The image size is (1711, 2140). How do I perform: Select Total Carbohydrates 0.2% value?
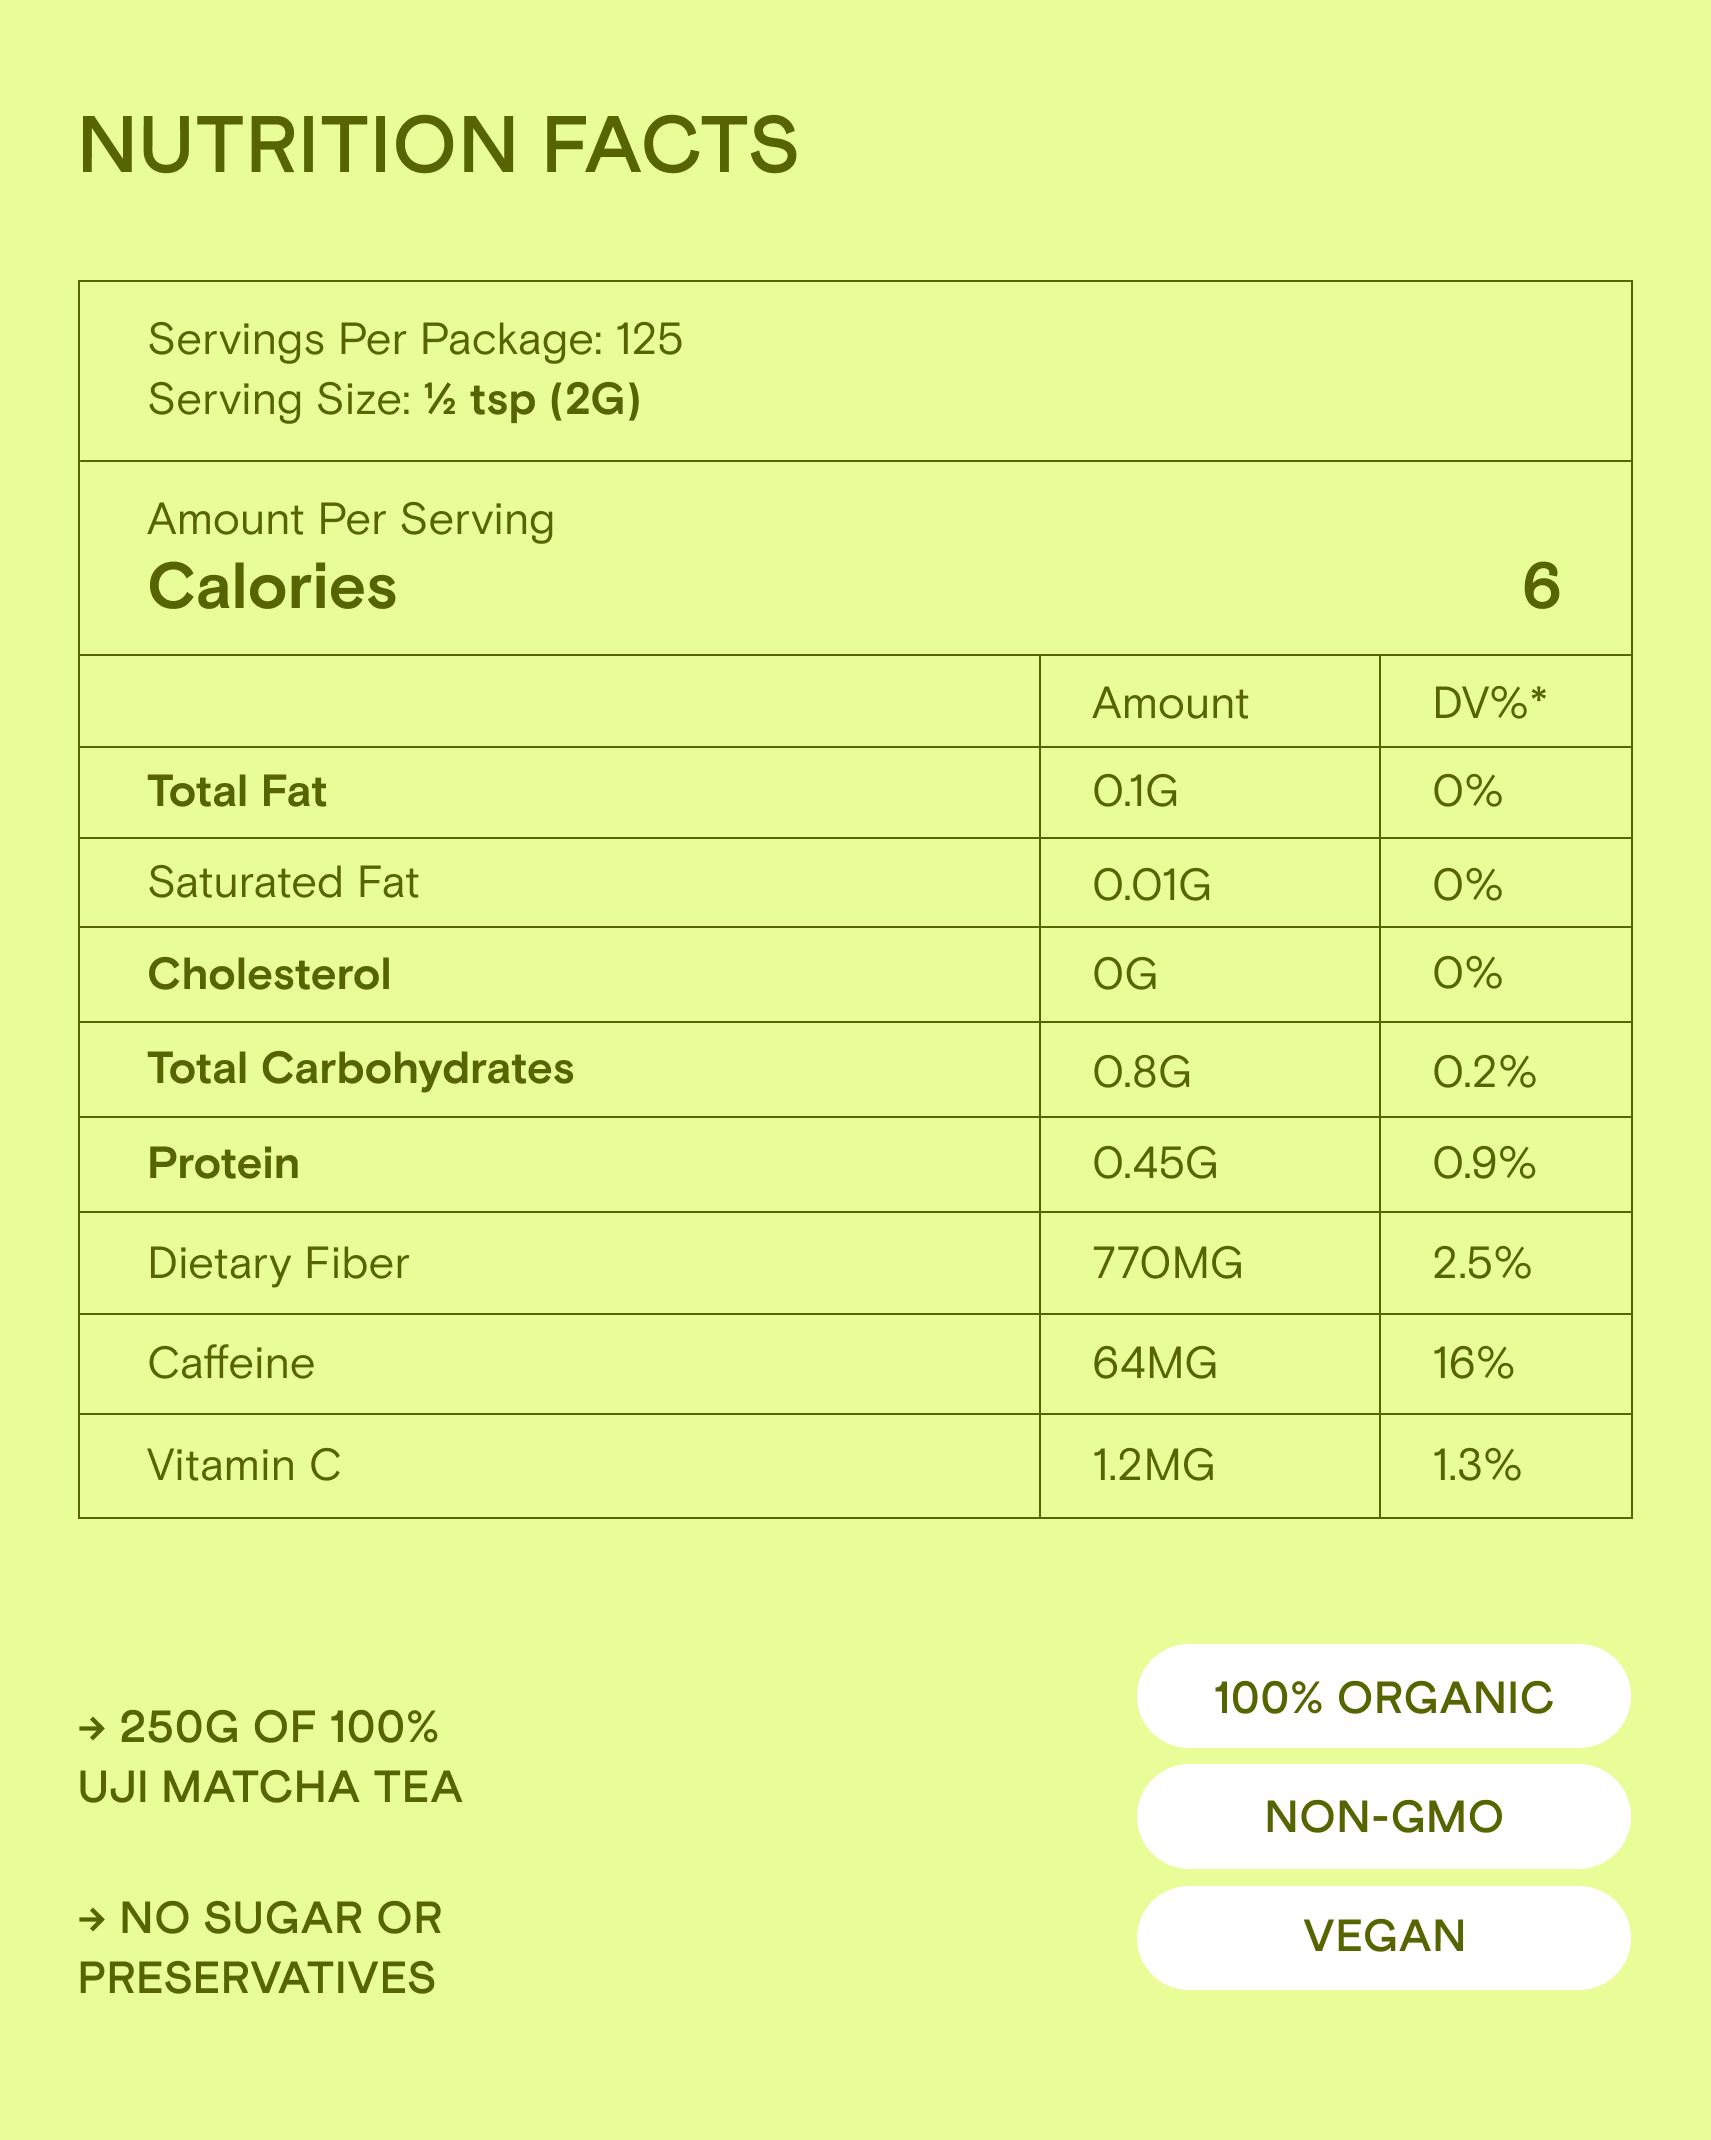(1484, 1072)
